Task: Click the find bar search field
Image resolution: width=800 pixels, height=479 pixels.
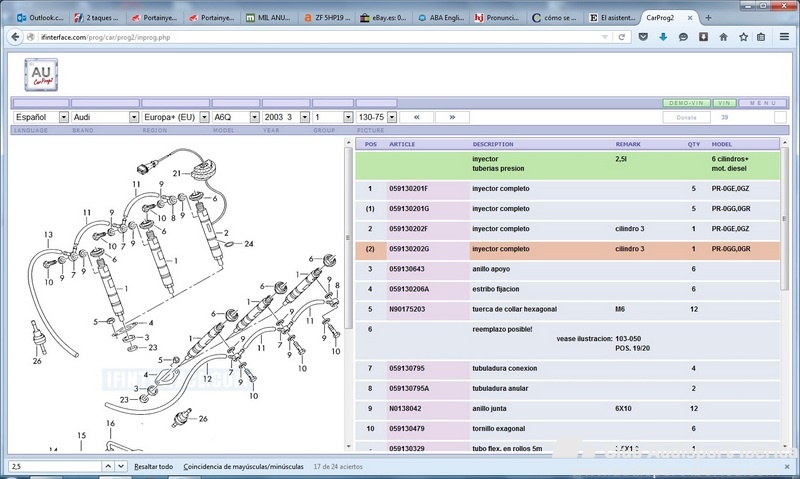Action: click(55, 466)
